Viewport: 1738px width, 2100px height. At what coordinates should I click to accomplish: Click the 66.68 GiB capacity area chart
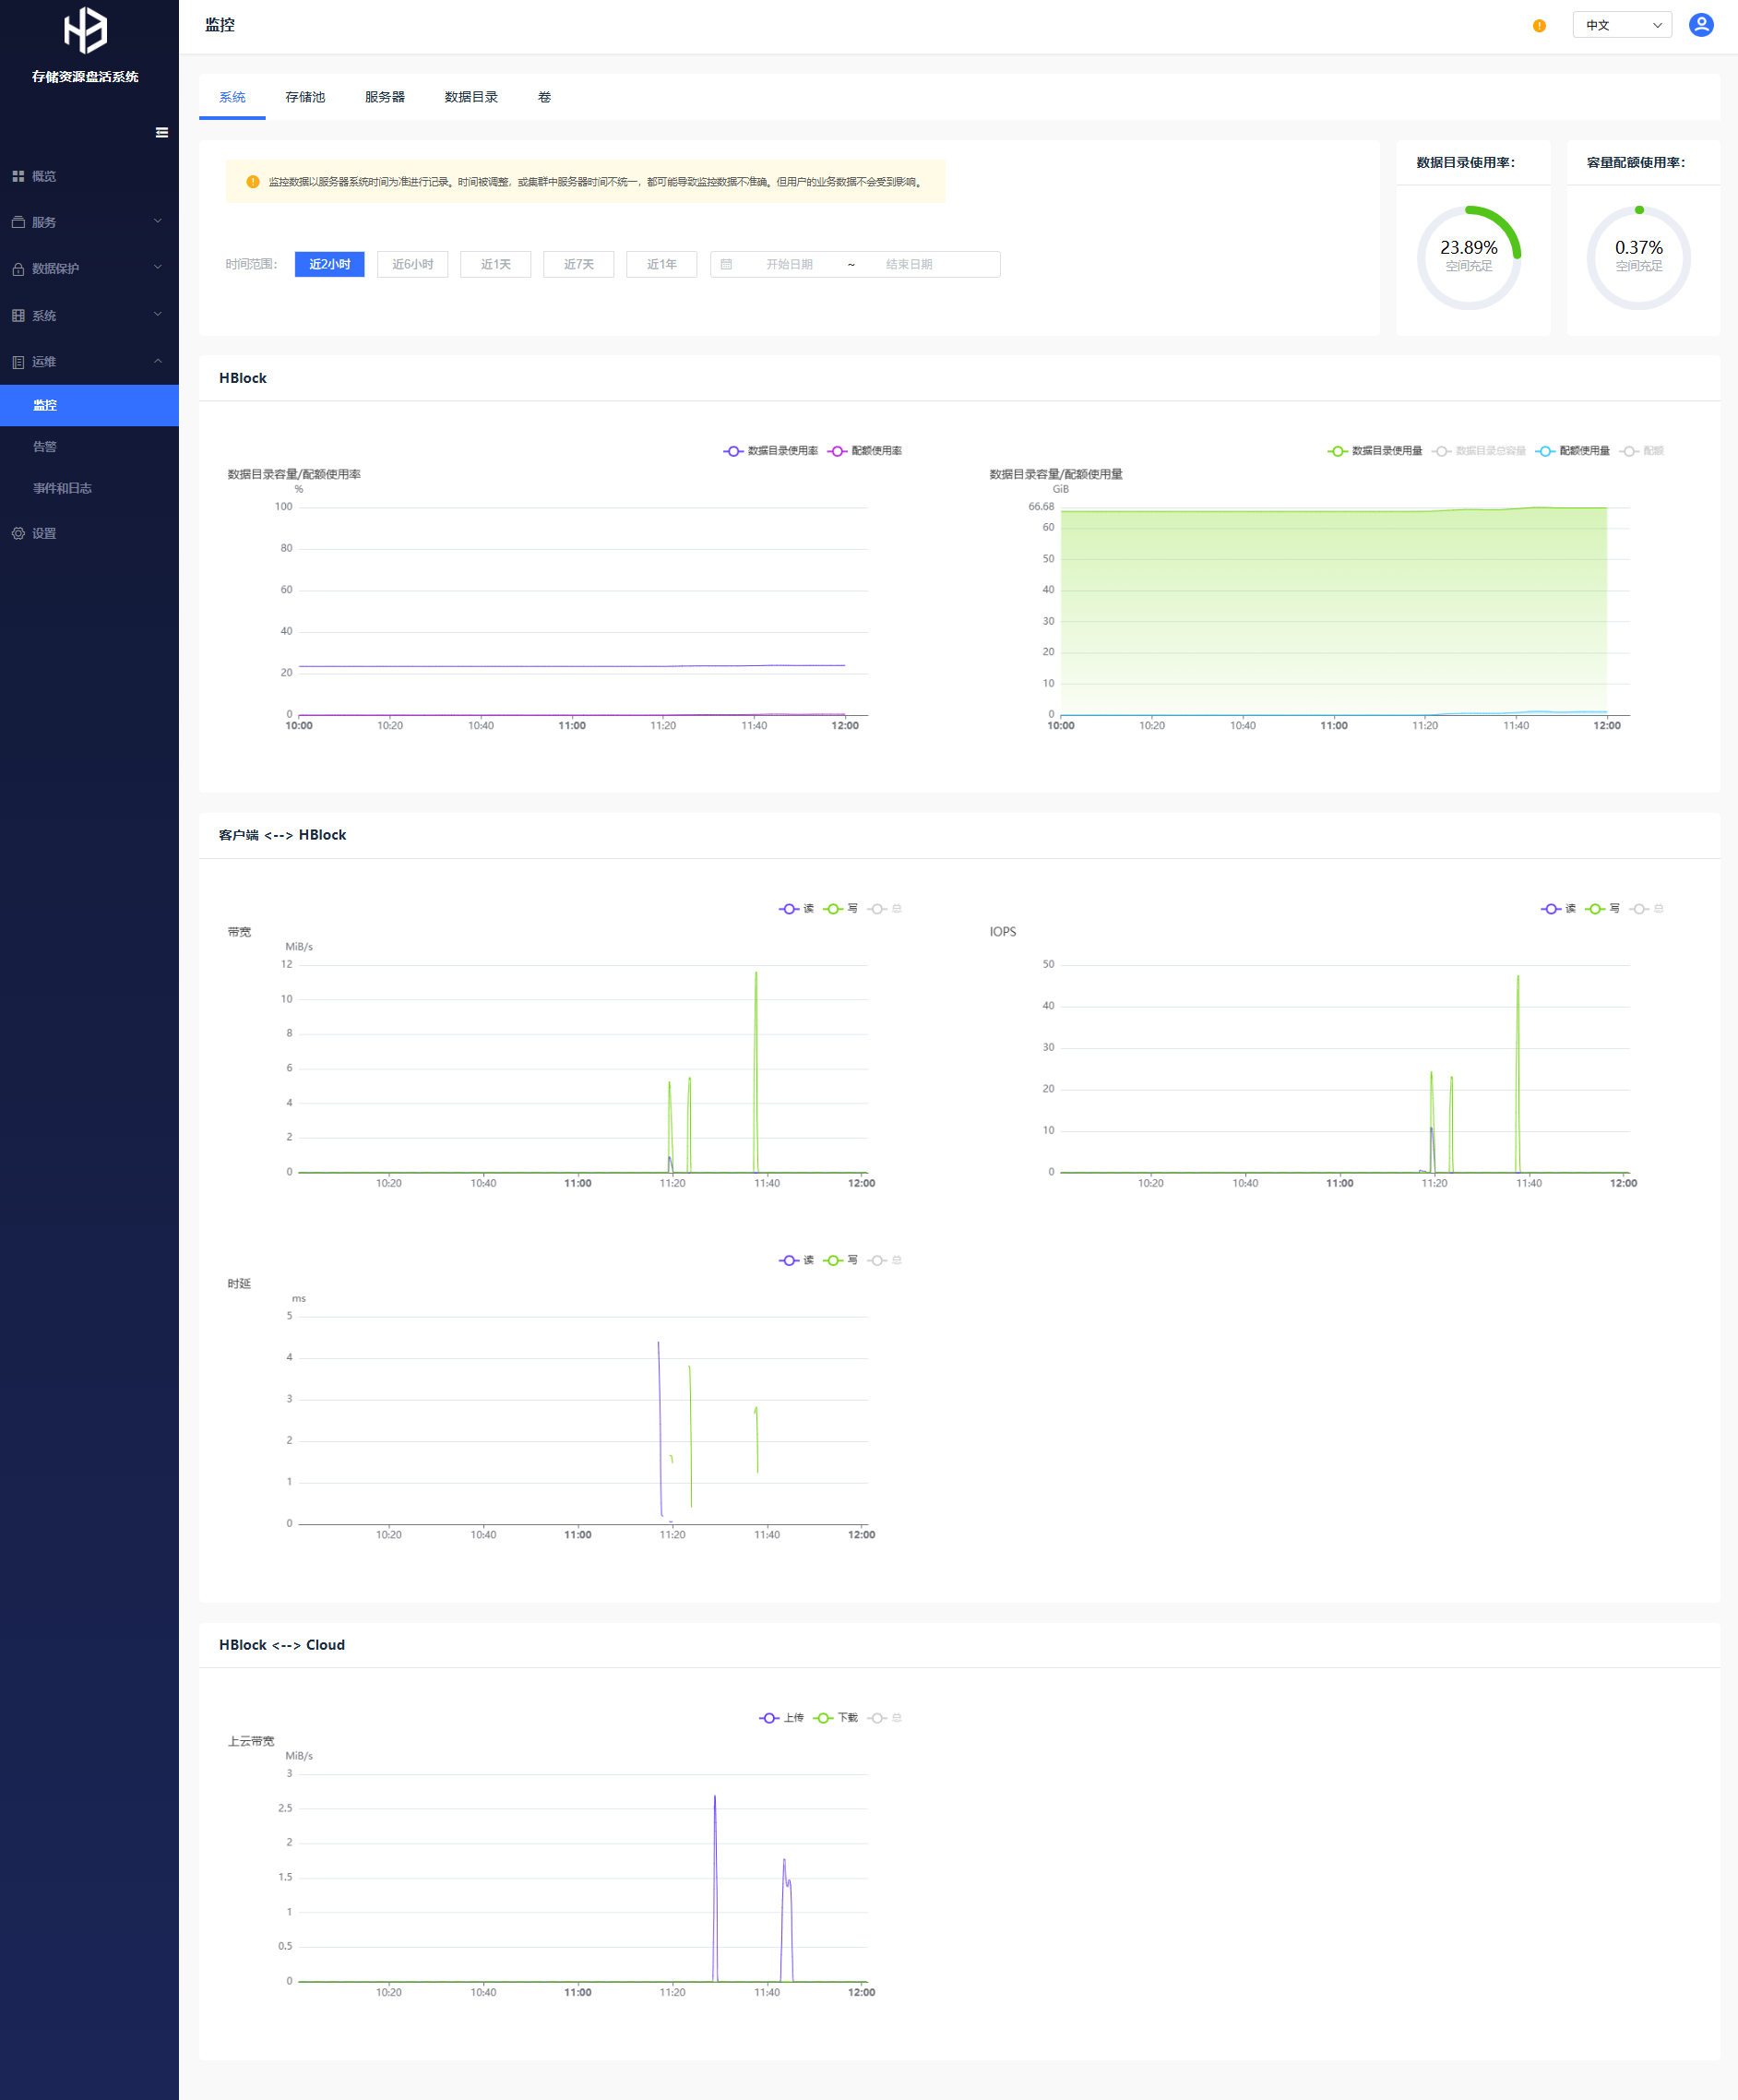[1333, 611]
